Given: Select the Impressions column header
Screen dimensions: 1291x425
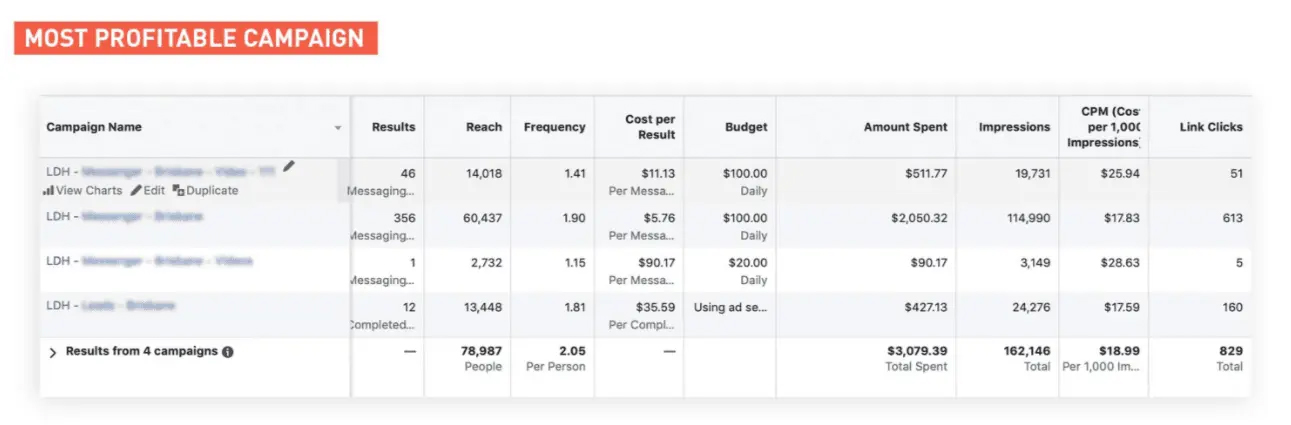Looking at the screenshot, I should click(x=1014, y=127).
